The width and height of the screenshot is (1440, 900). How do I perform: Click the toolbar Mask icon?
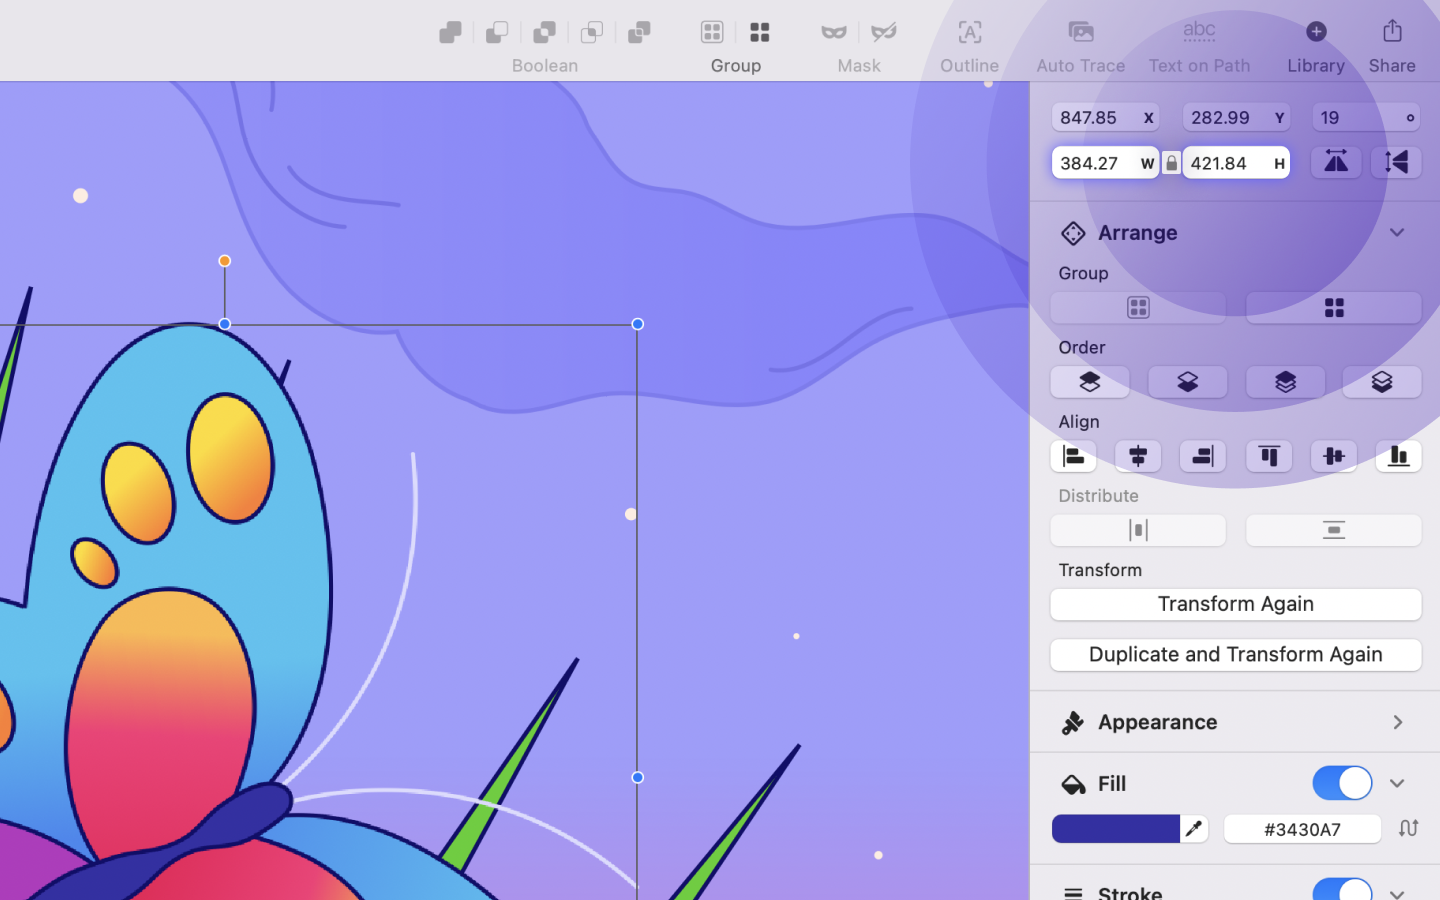coord(834,32)
